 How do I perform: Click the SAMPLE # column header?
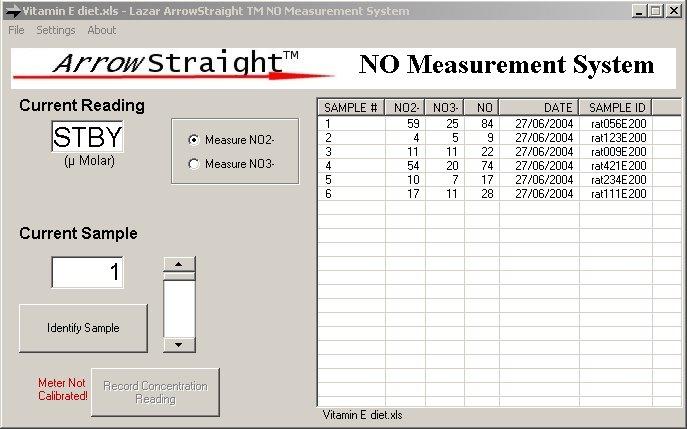point(351,107)
